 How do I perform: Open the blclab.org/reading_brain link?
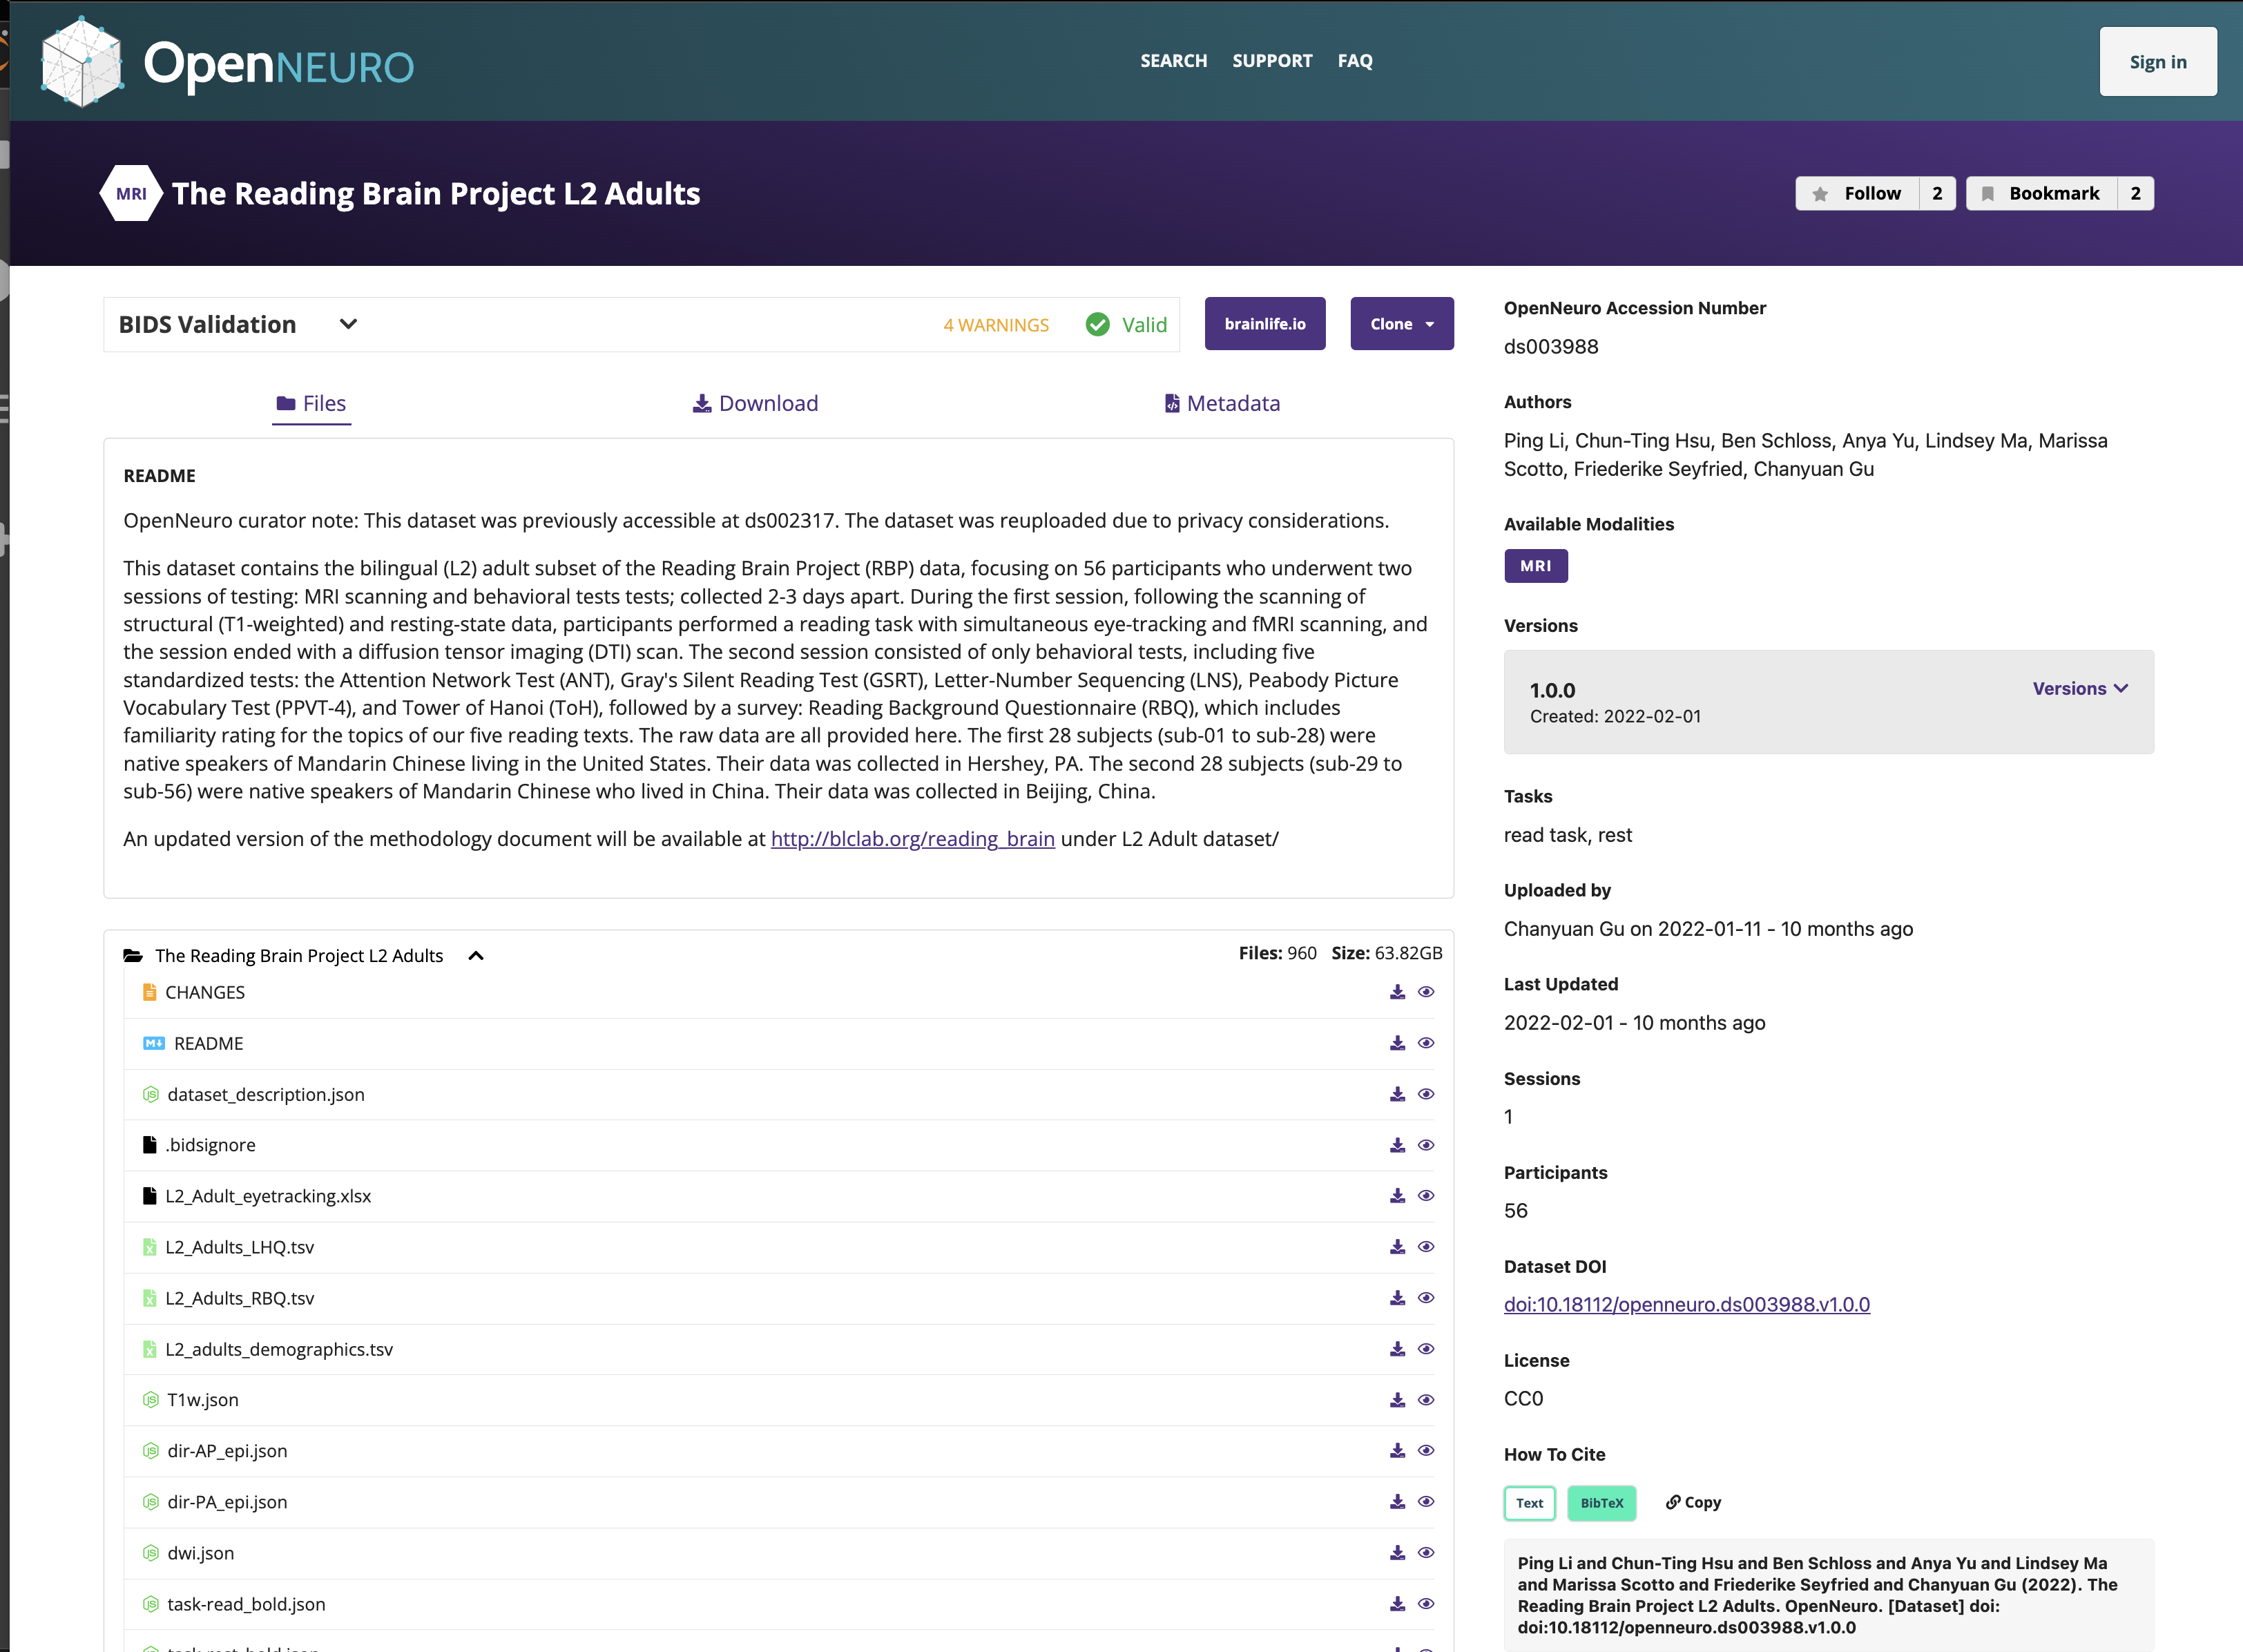pyautogui.click(x=912, y=839)
